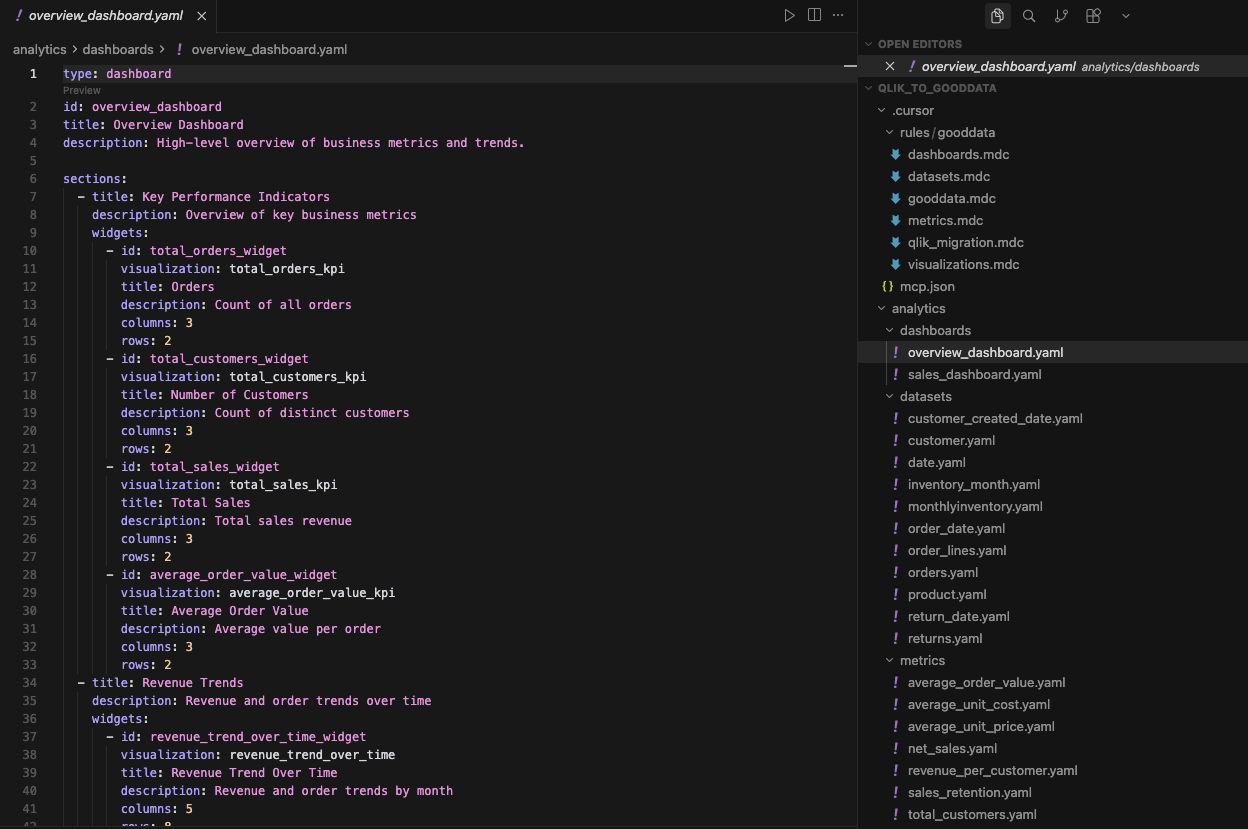This screenshot has height=829, width=1248.
Task: Open returns.yaml under datasets
Action: (x=944, y=638)
